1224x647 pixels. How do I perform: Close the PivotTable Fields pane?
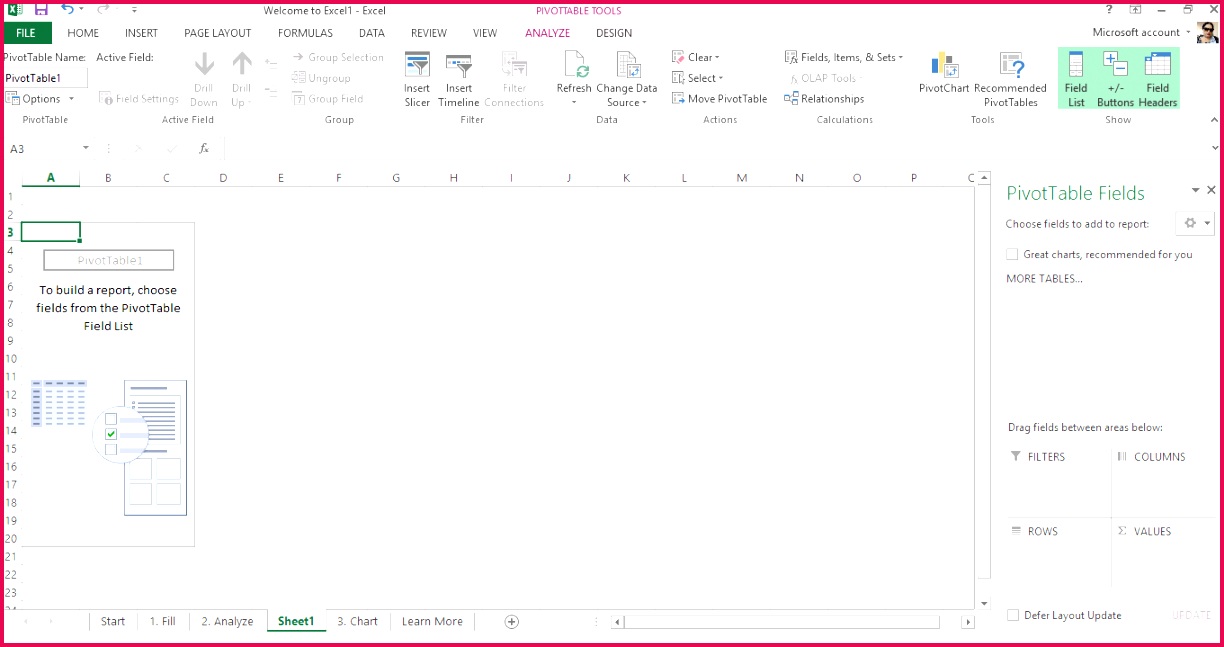[1211, 190]
